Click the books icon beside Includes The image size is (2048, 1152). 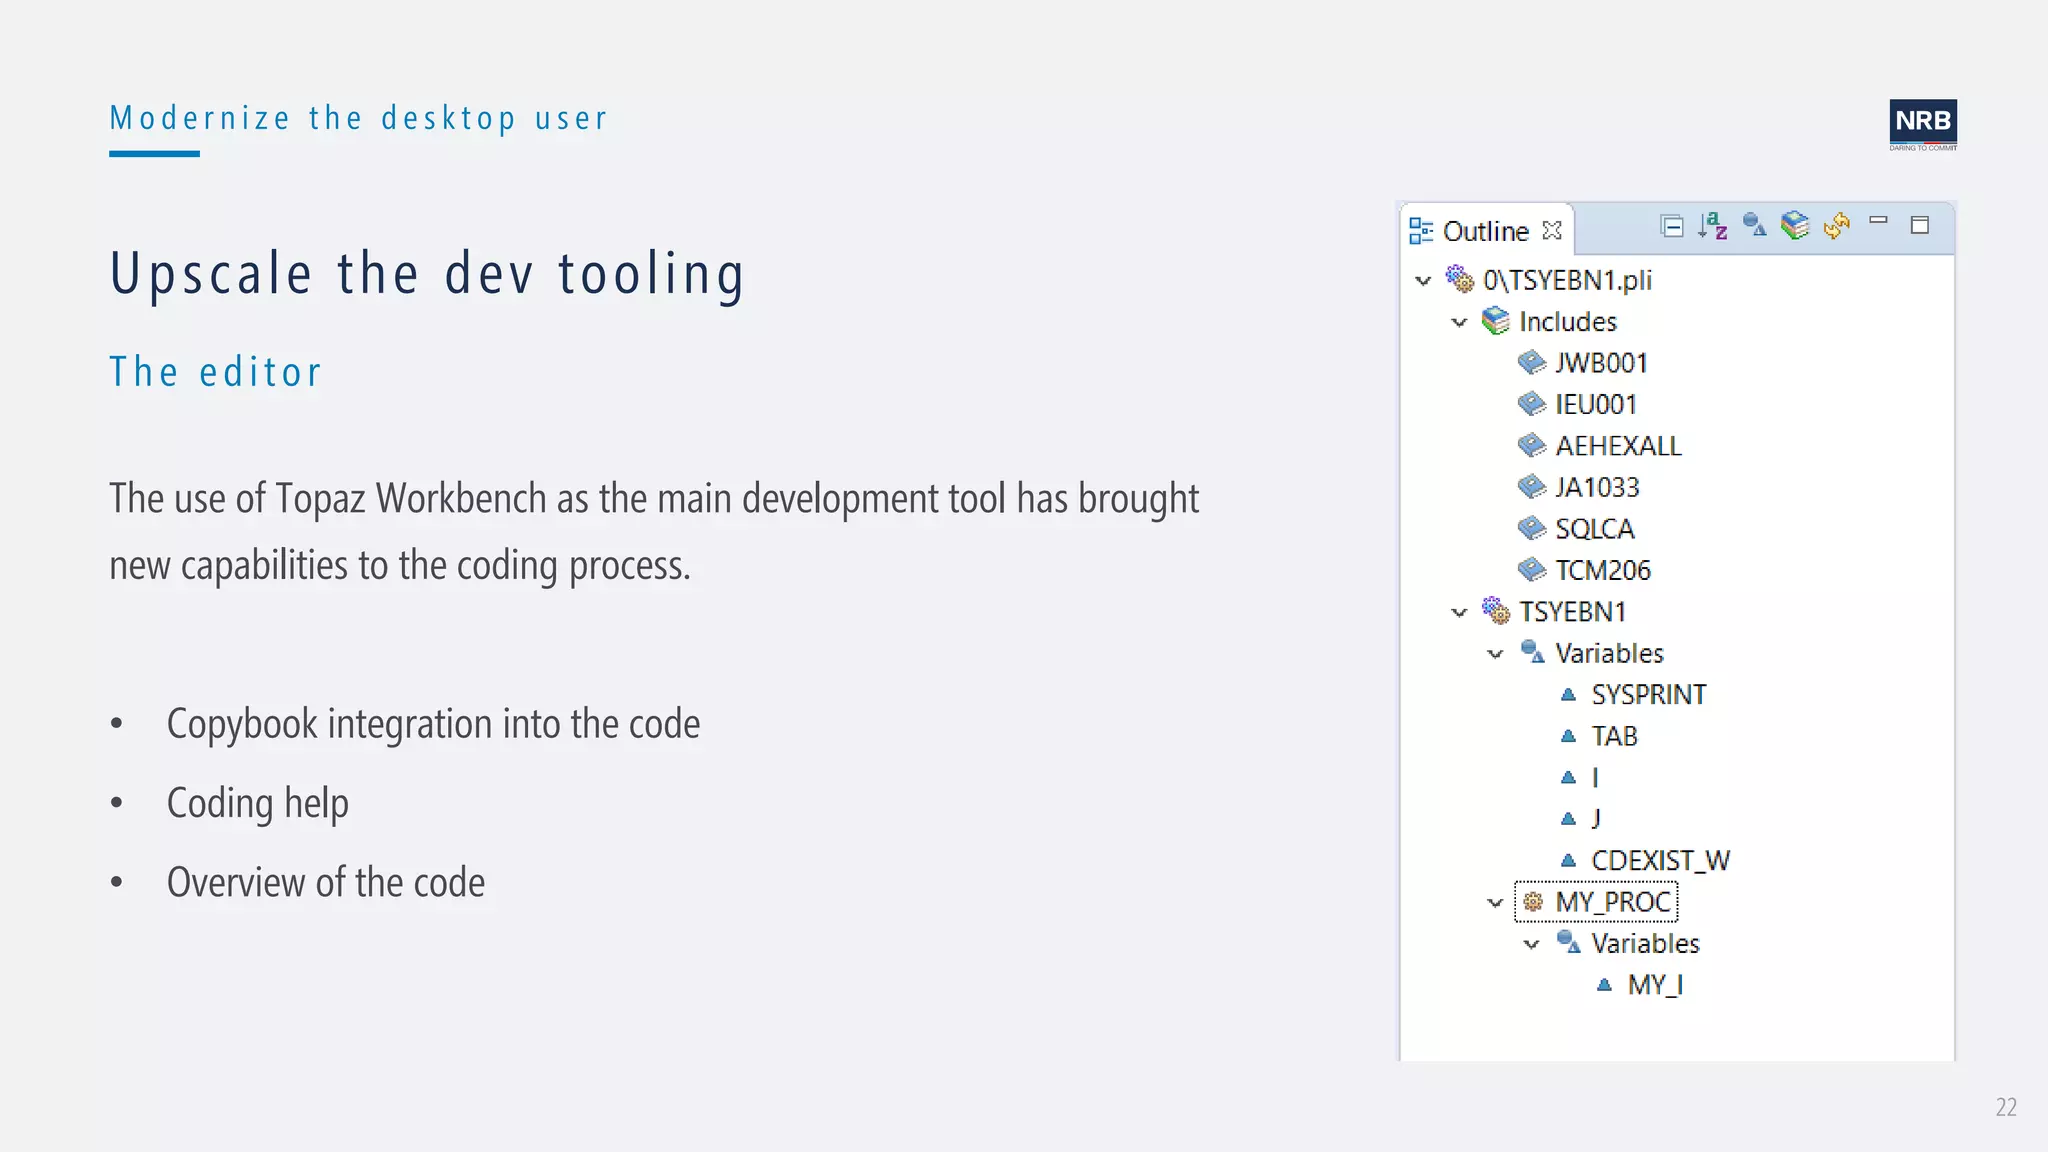(1495, 320)
